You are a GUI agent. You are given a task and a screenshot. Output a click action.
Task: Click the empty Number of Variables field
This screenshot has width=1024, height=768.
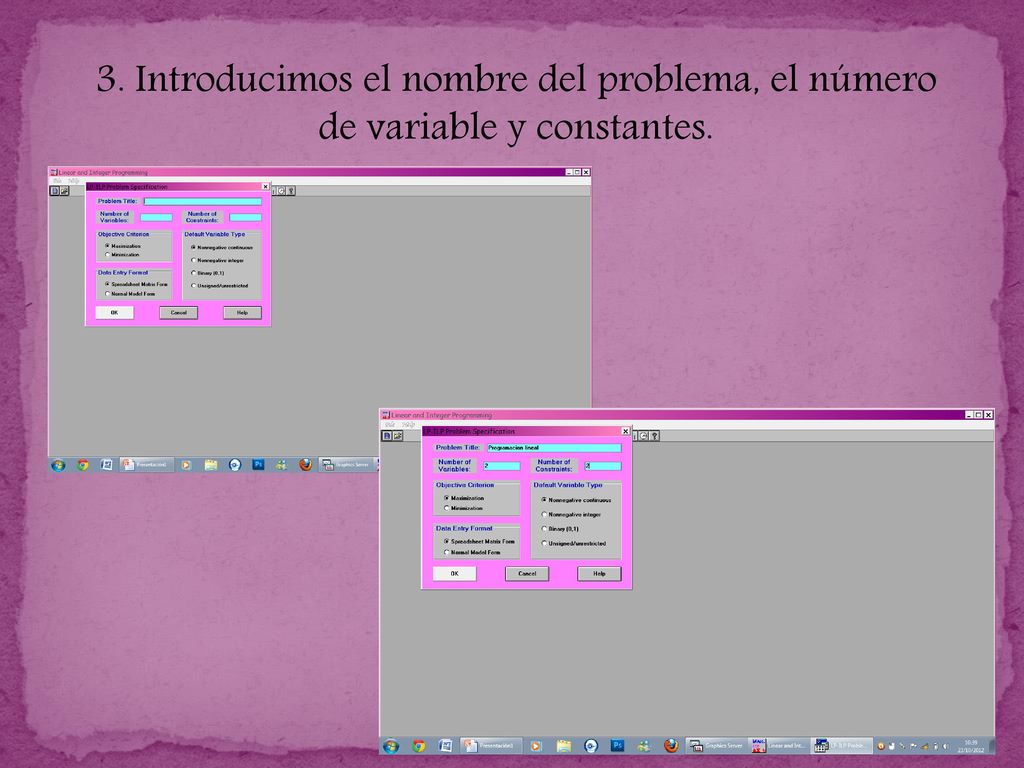(156, 217)
